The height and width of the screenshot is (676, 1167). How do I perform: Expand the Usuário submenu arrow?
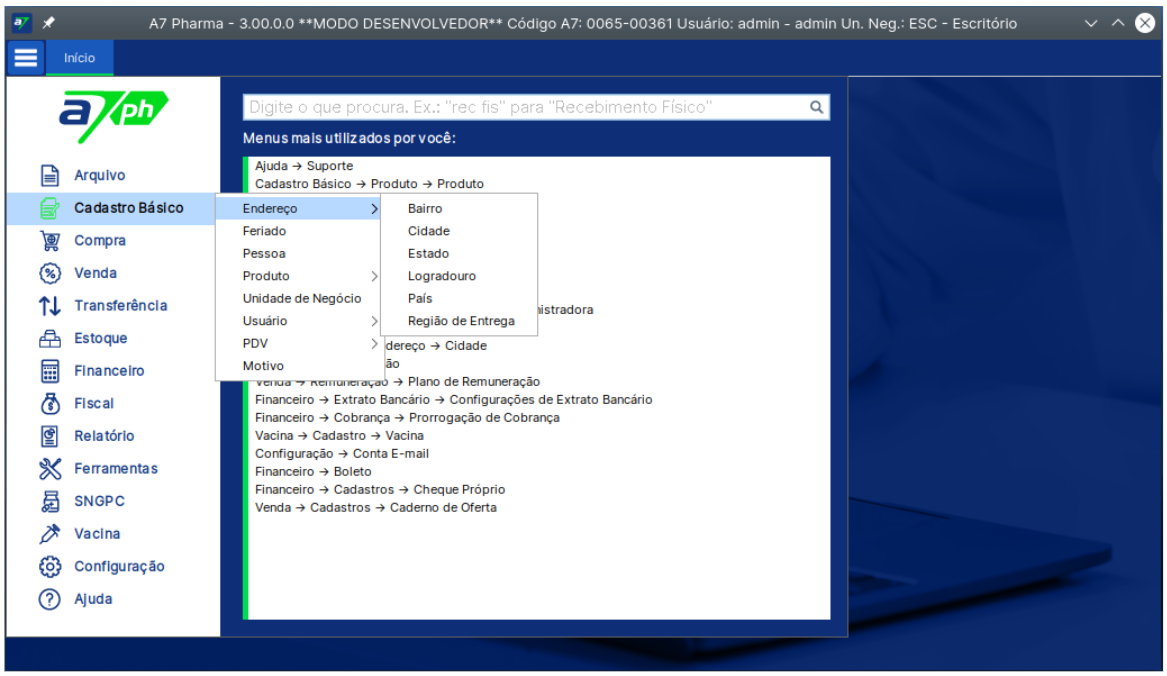tap(374, 321)
